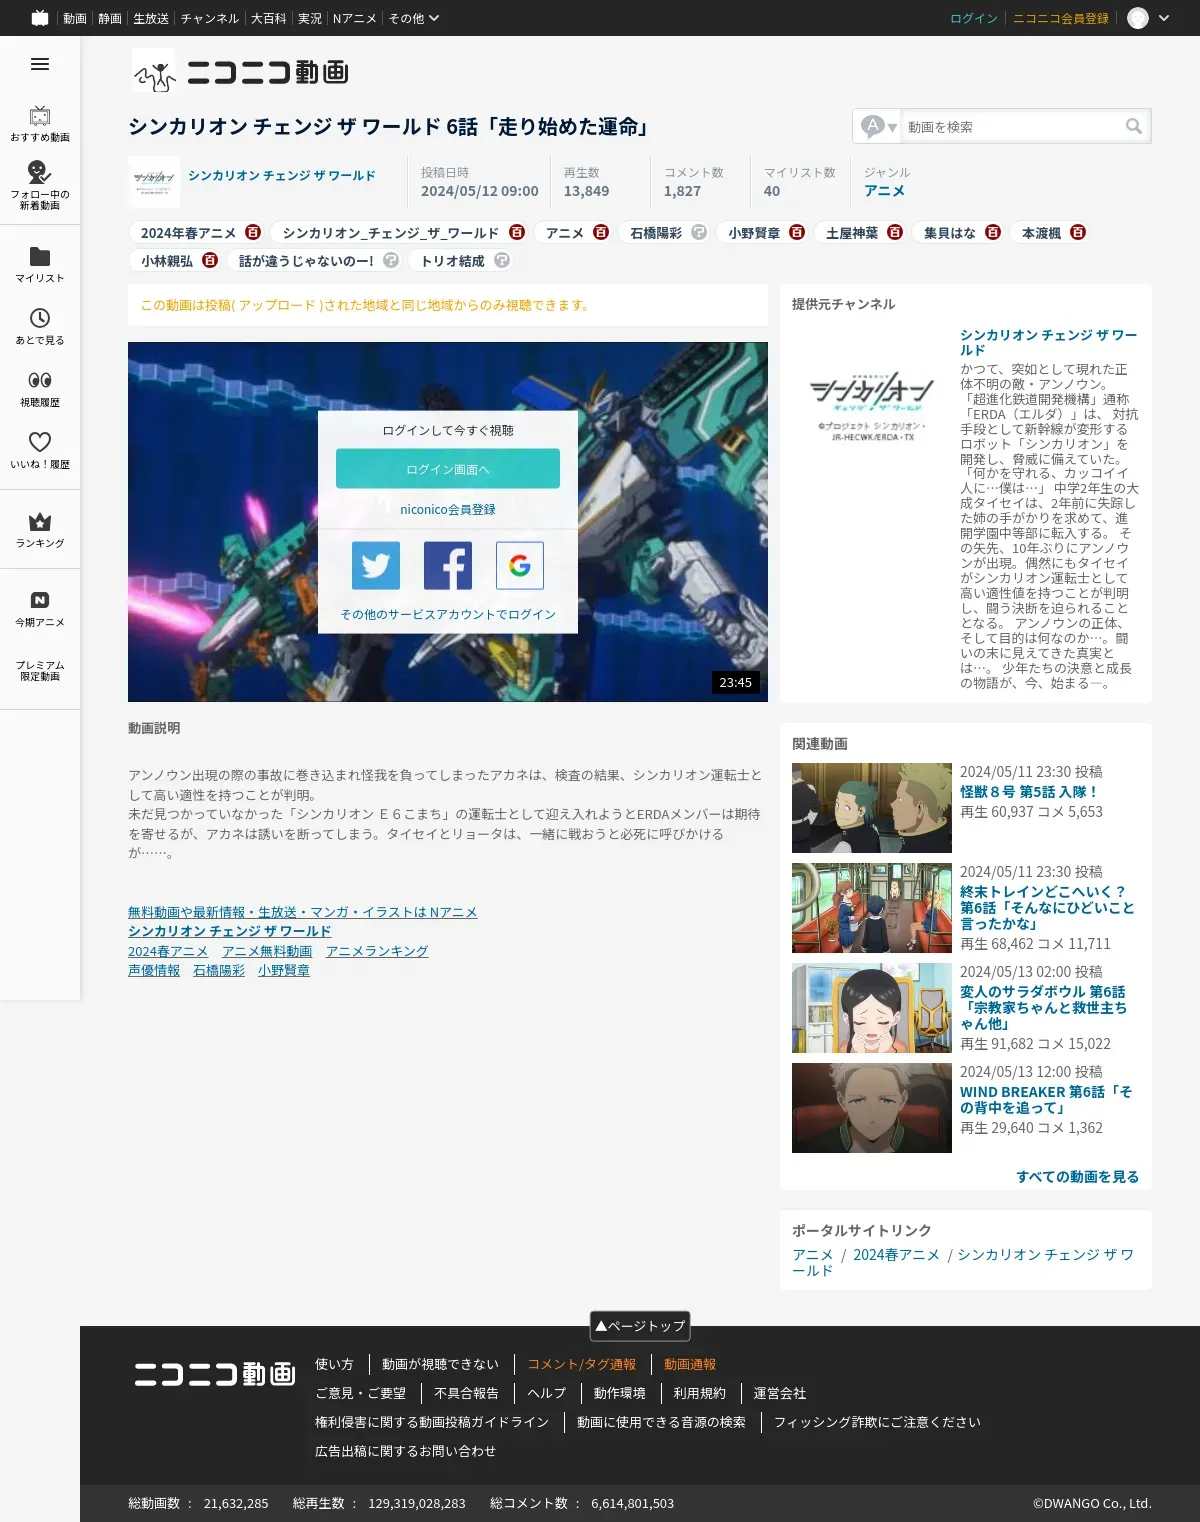Open dictionary icon beside アニメ tag
The image size is (1200, 1522).
tap(601, 232)
